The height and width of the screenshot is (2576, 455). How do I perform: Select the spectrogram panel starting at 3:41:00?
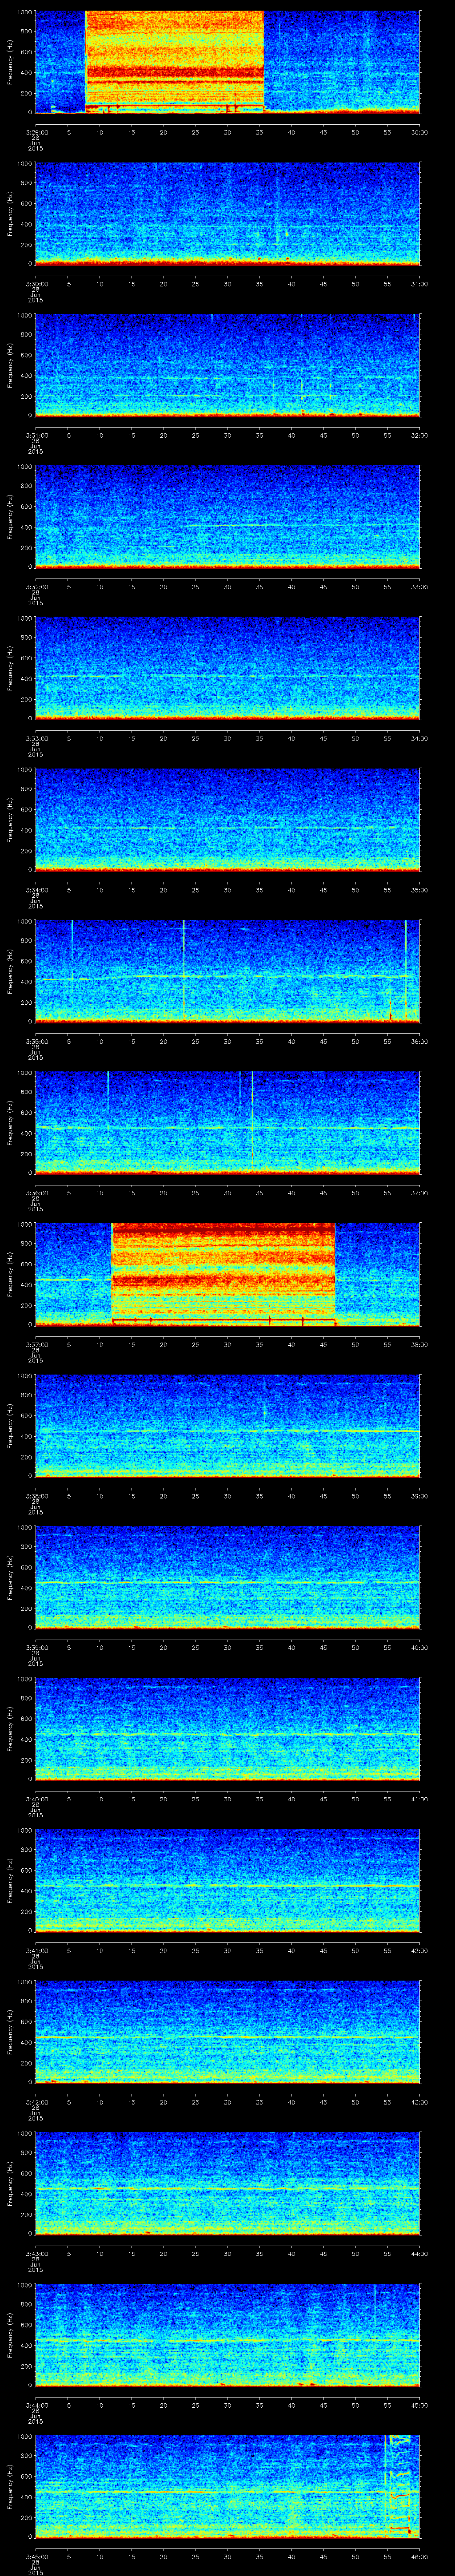click(x=228, y=1880)
